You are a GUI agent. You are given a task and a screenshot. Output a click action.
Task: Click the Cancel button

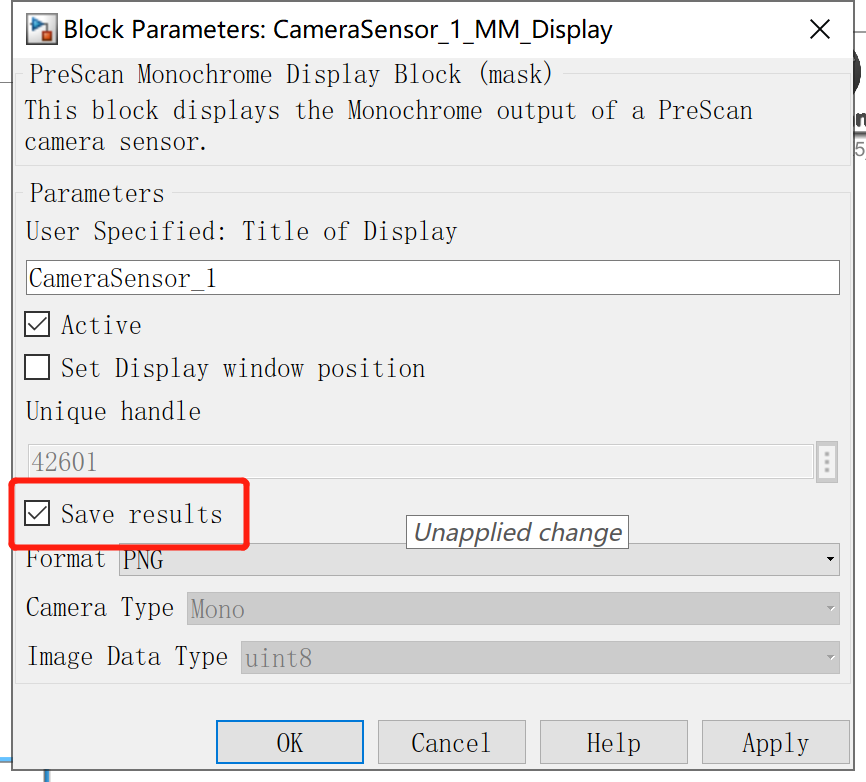[x=452, y=742]
